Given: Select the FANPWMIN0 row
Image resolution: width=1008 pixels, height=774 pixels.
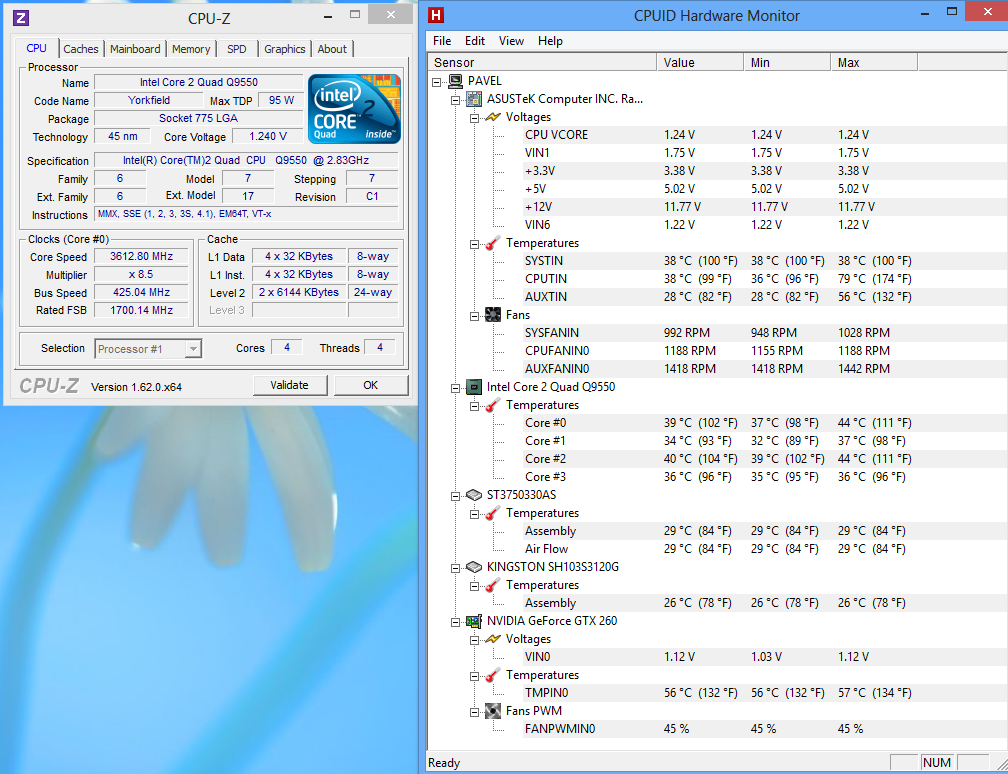Looking at the screenshot, I should click(x=764, y=729).
